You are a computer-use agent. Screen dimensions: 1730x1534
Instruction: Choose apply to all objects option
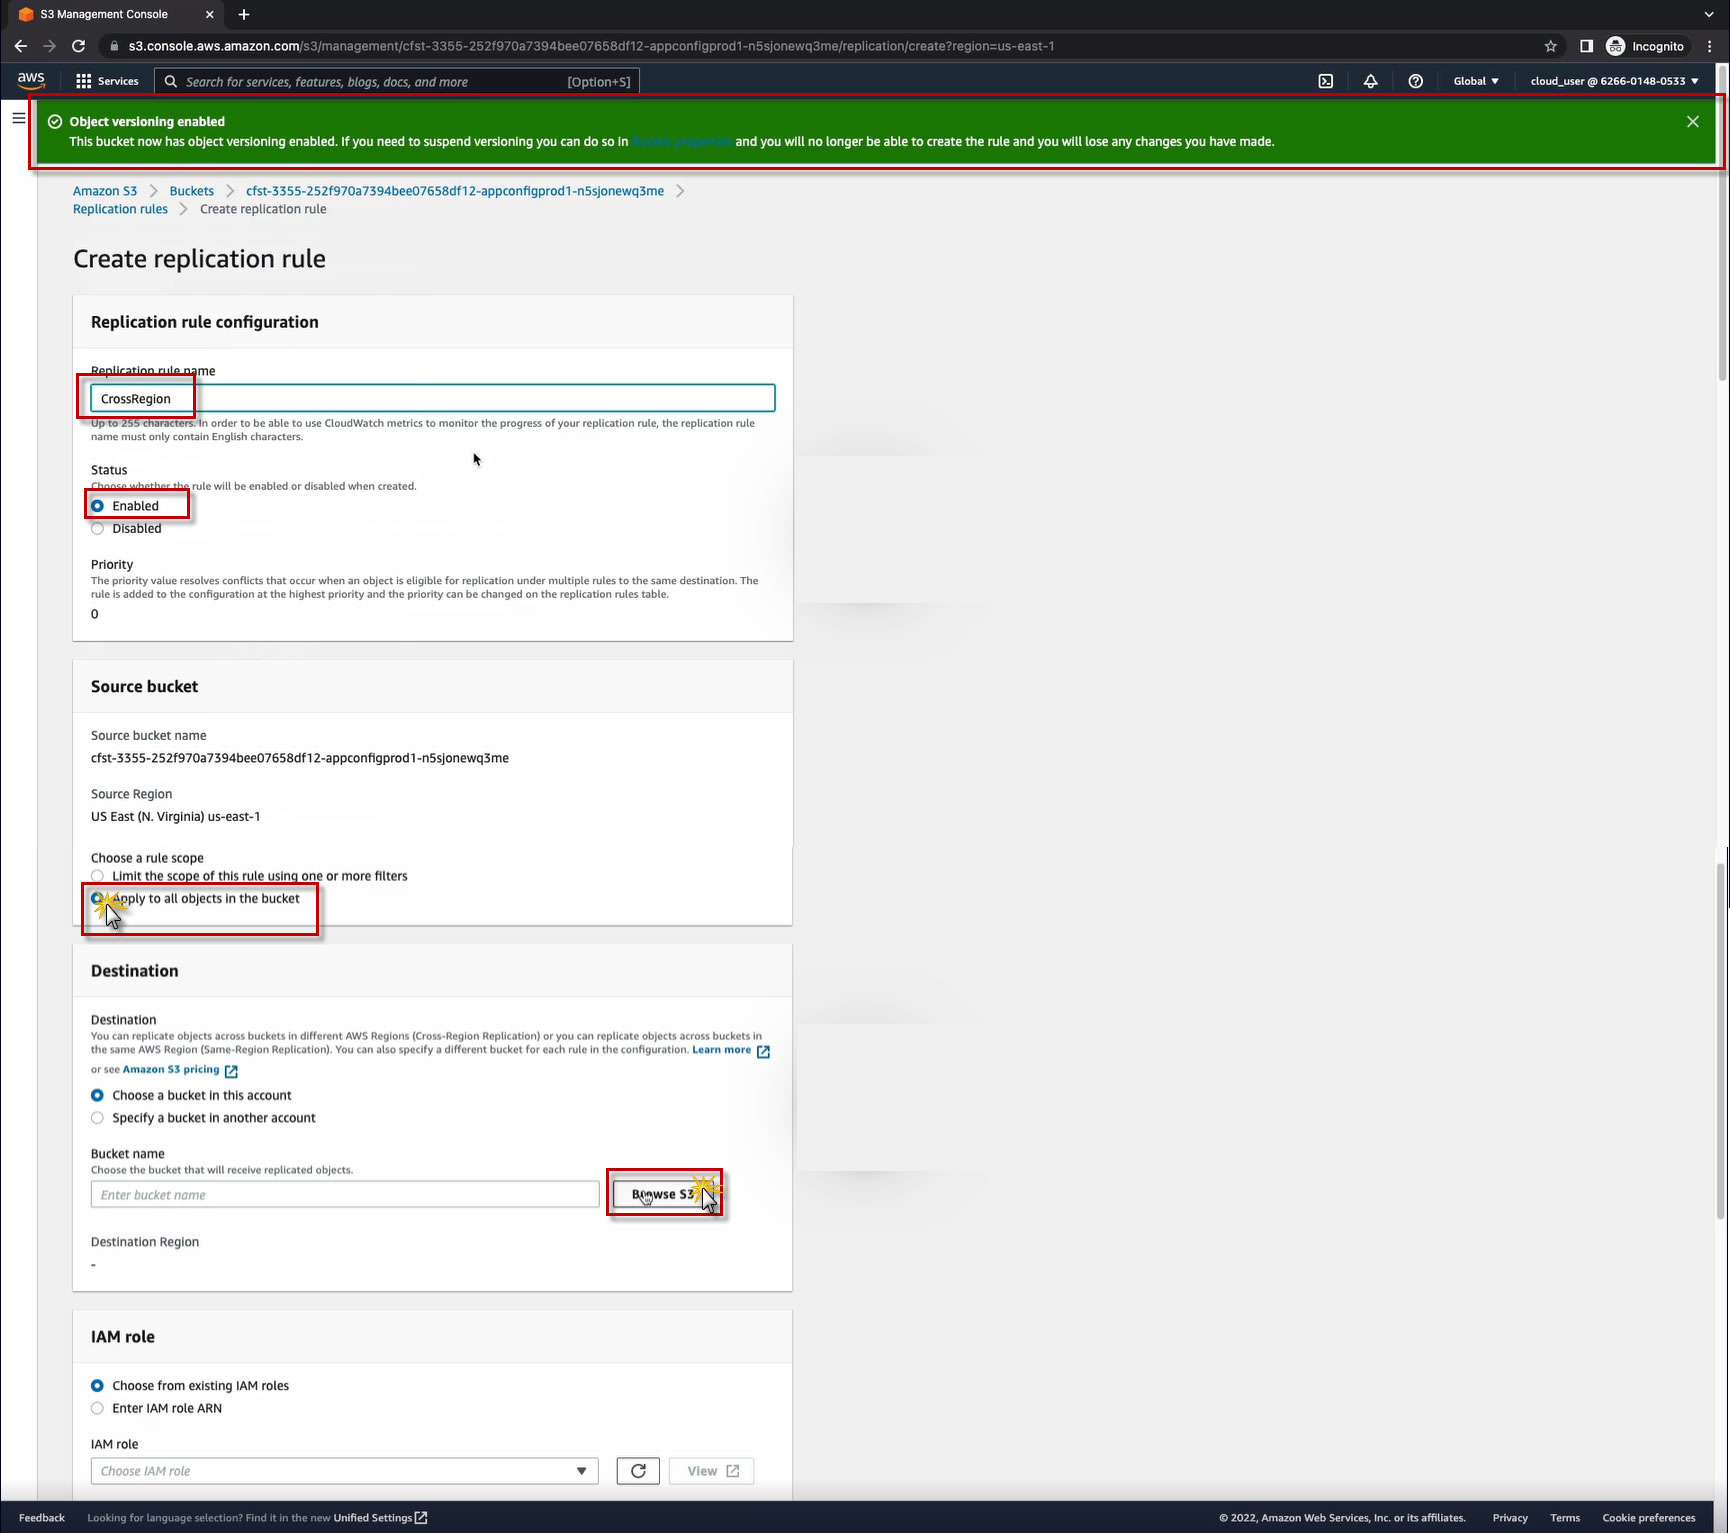[x=98, y=899]
